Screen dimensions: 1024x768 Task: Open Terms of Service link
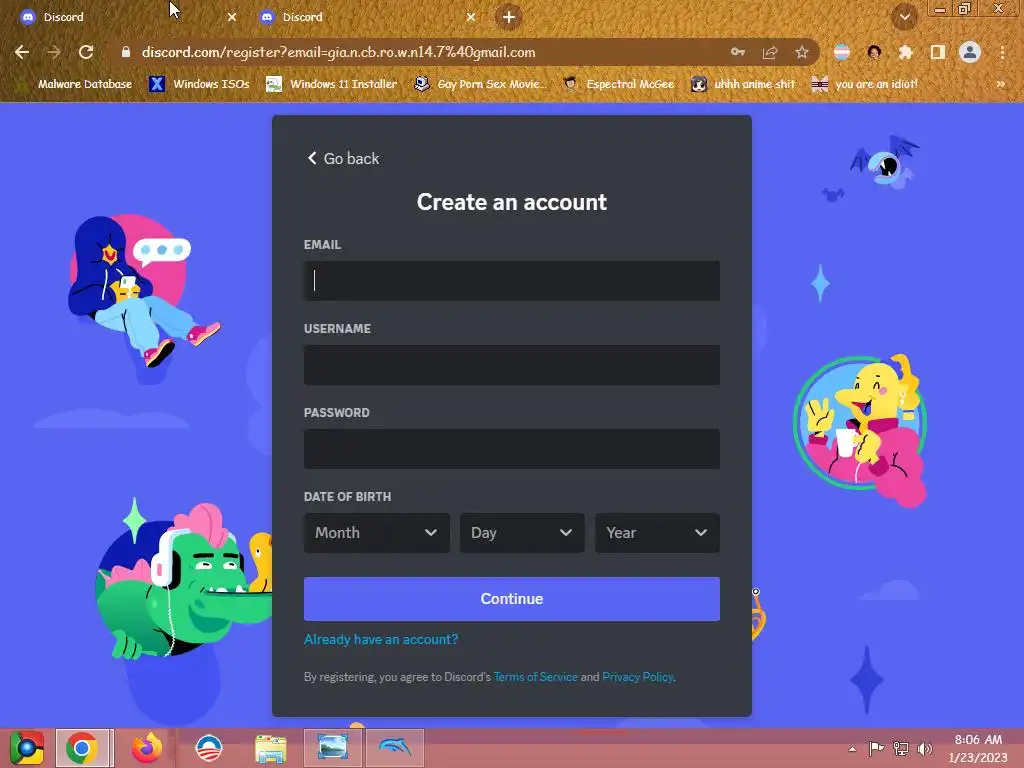pyautogui.click(x=536, y=677)
